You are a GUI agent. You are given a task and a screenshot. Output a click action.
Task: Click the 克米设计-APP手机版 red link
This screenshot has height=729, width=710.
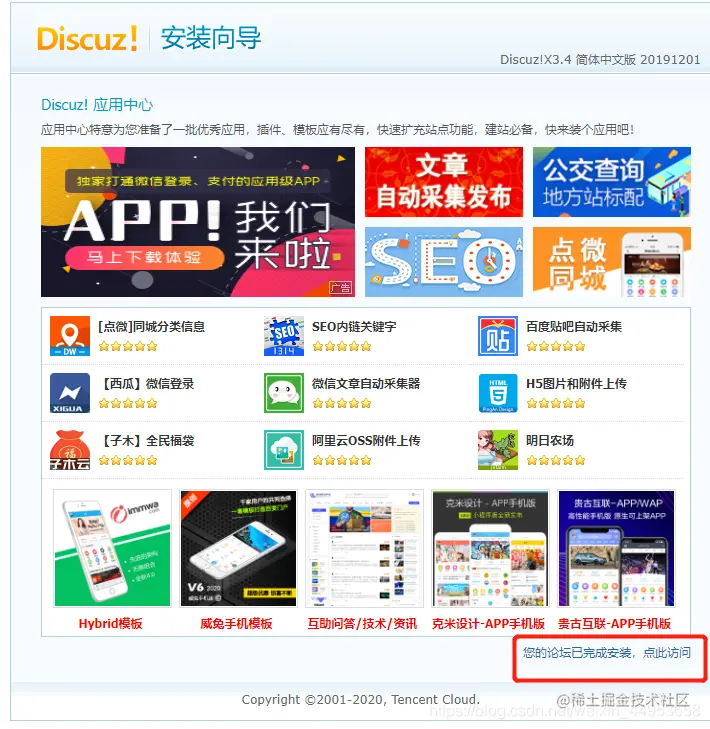[488, 623]
